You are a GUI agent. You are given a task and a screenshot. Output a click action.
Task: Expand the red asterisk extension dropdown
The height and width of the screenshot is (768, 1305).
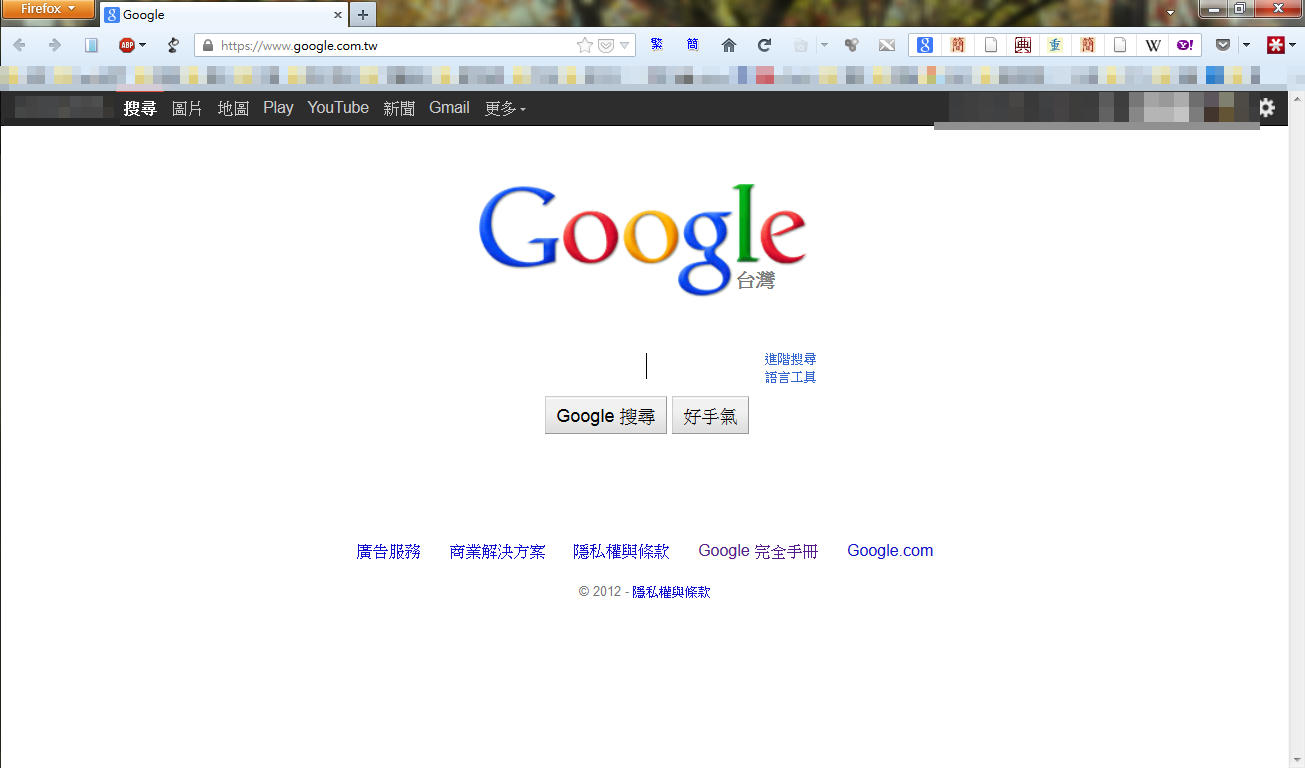coord(1292,45)
